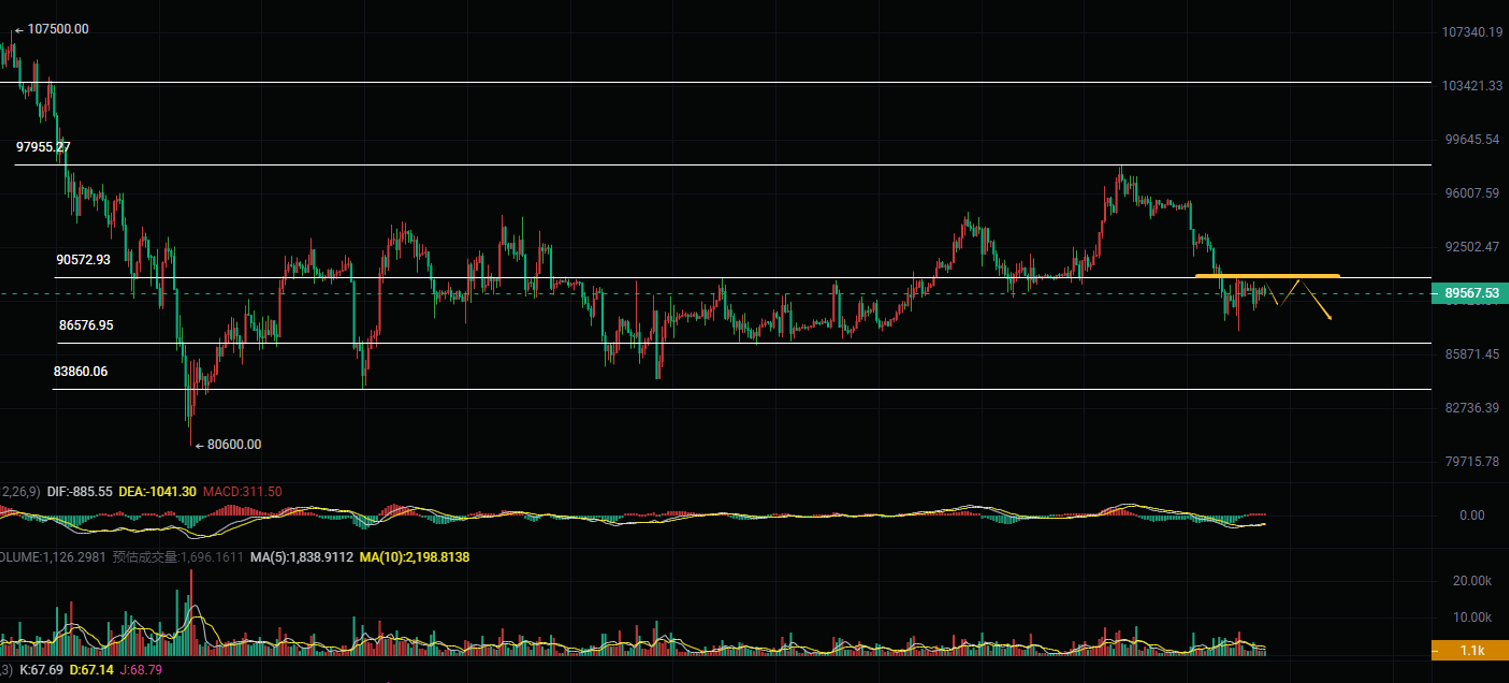Click the K:67.69 KDJ label
This screenshot has width=1509, height=683.
tap(41, 669)
